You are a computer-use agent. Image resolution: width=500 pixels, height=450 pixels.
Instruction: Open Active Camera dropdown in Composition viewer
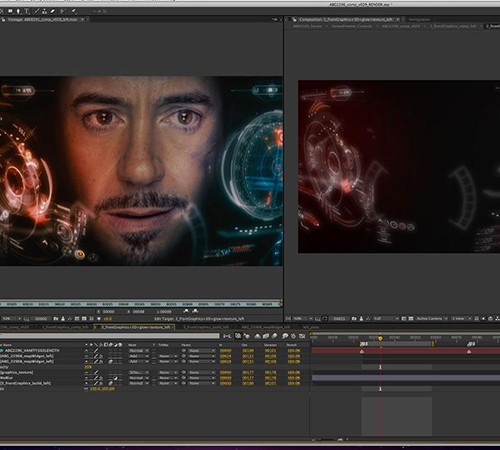tap(432, 319)
